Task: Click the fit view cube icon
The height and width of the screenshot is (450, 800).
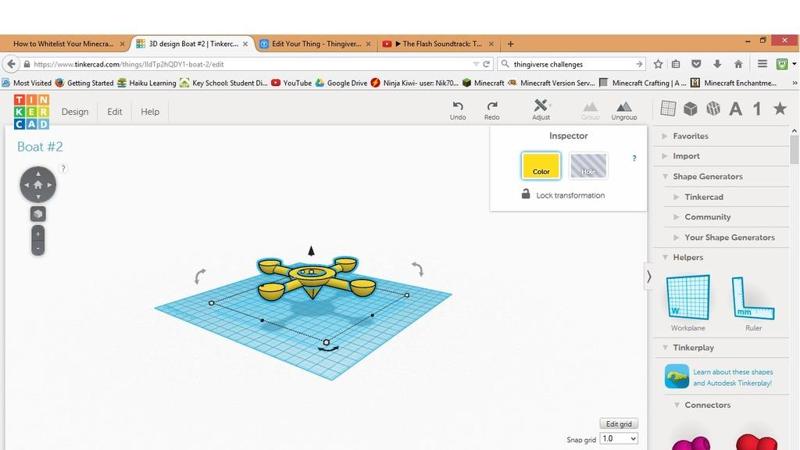Action: point(38,214)
